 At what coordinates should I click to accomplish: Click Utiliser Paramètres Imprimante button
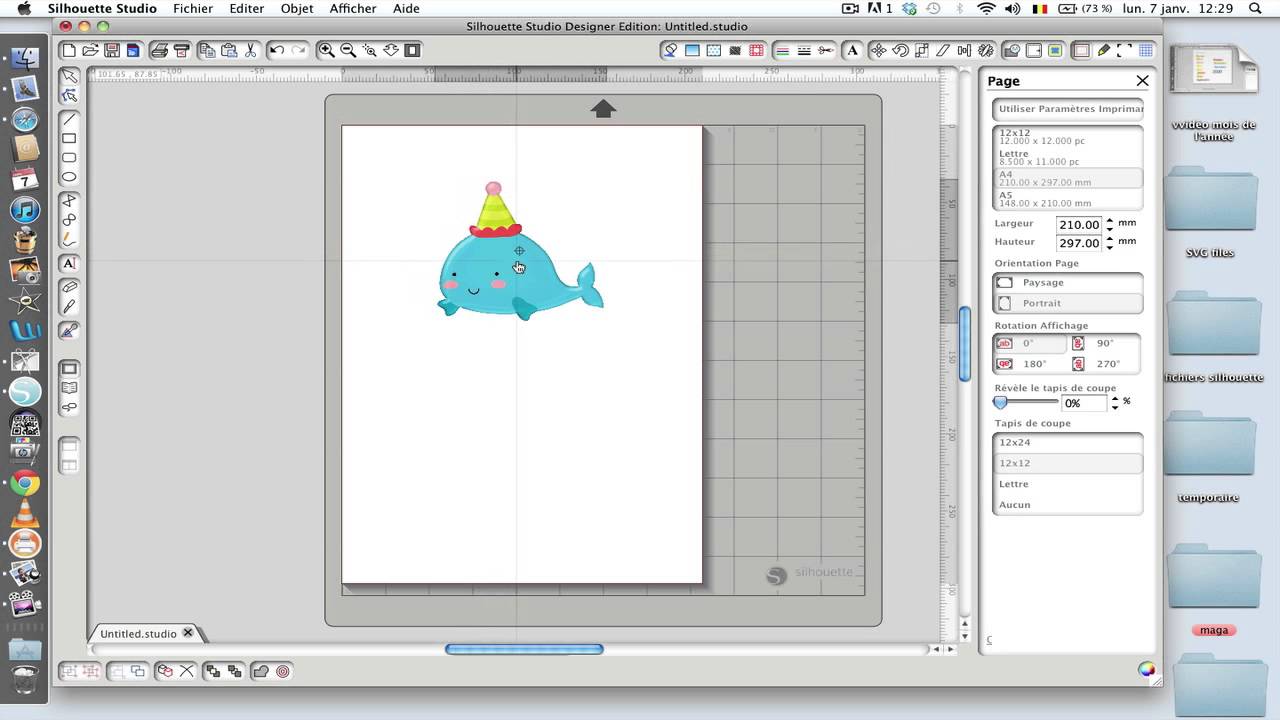coord(1068,109)
